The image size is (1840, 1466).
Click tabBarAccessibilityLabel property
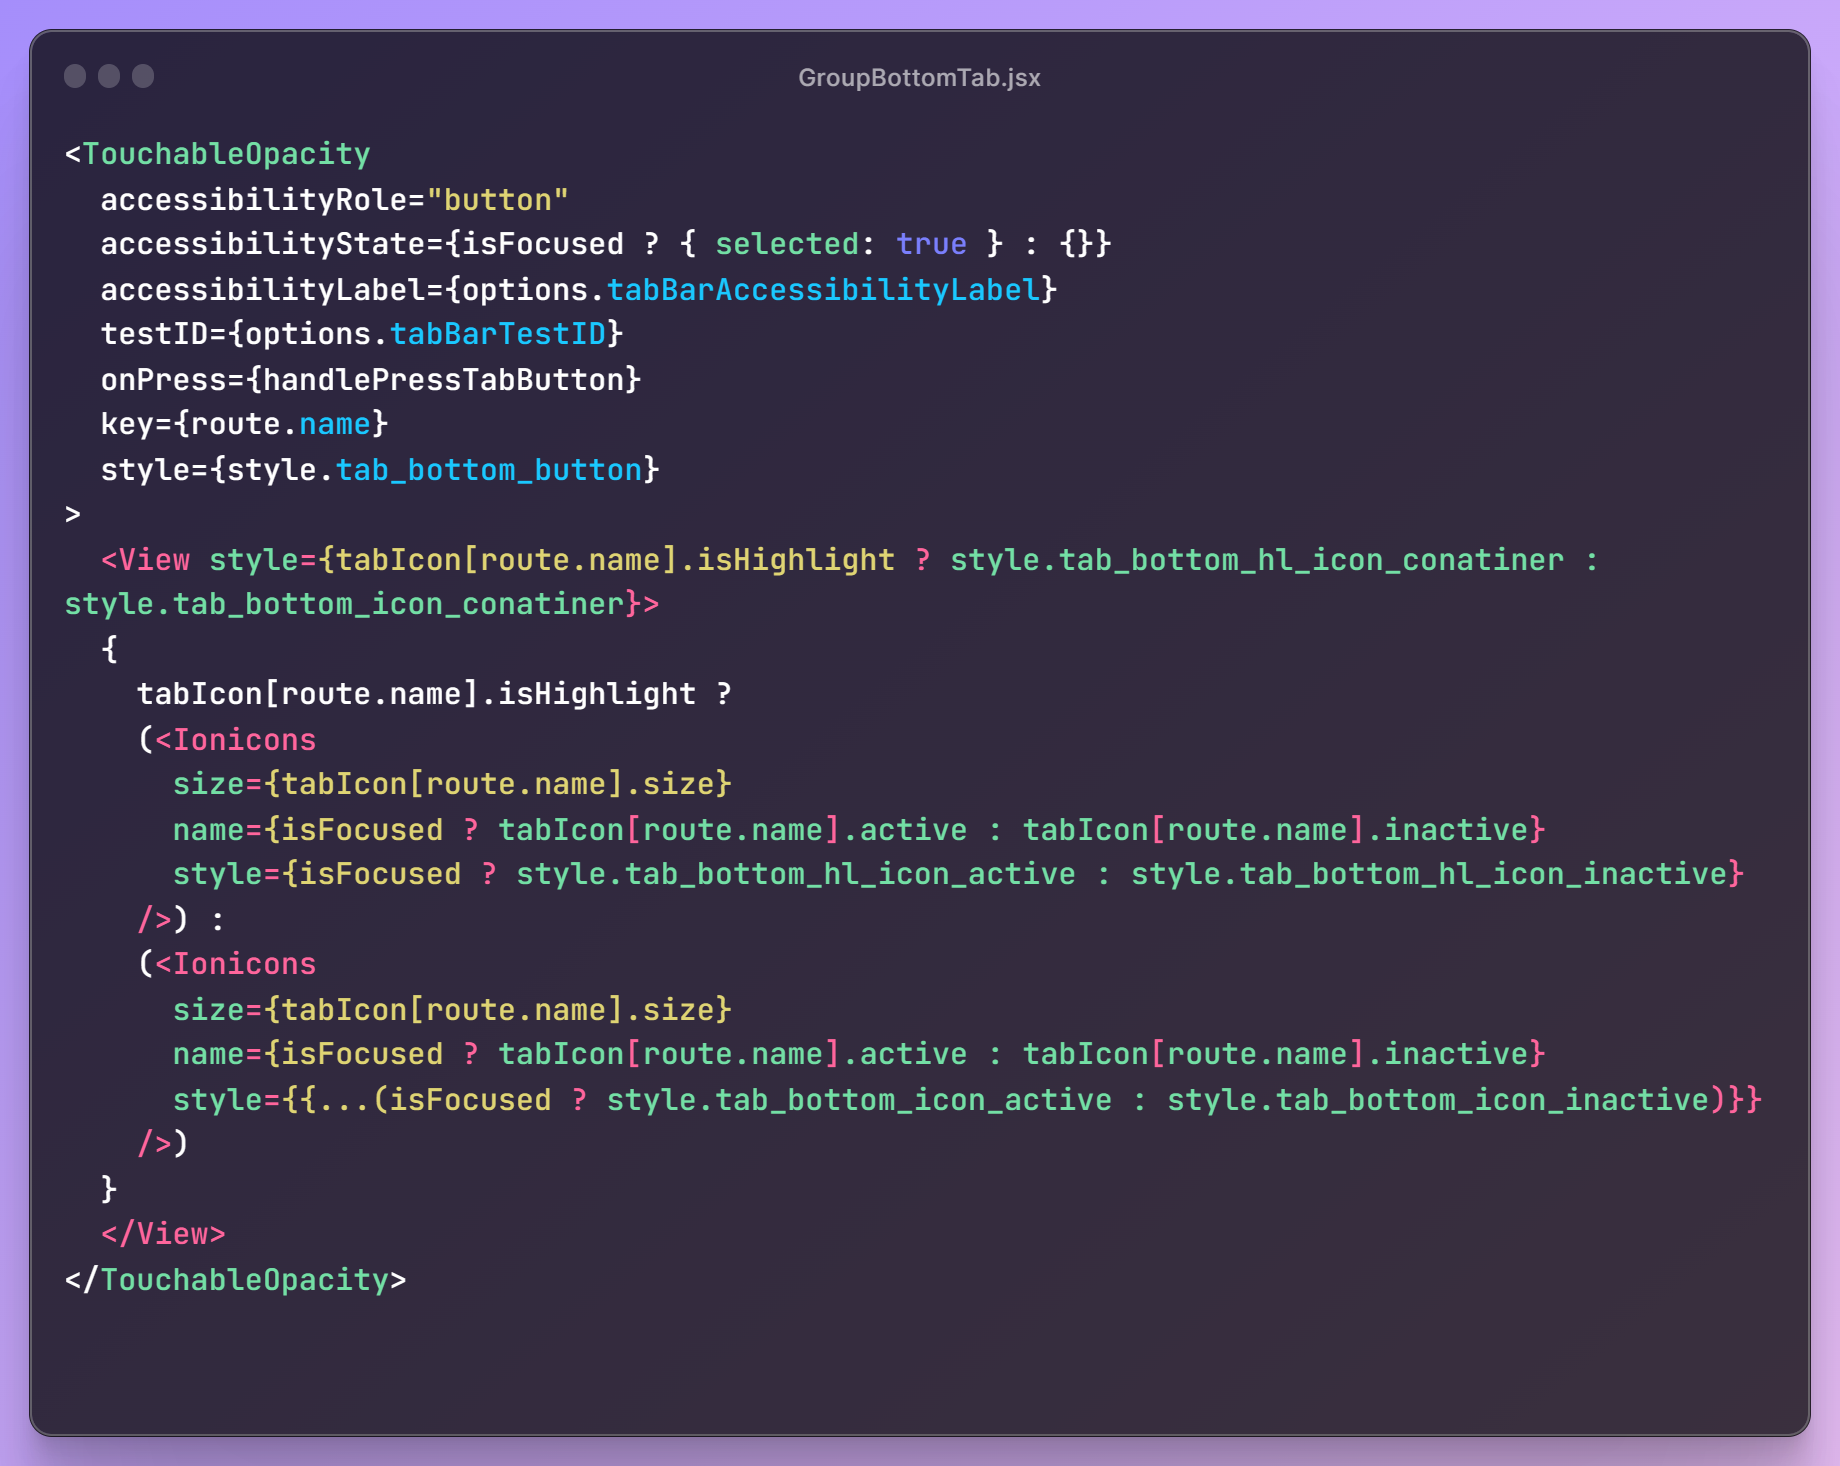(x=824, y=290)
